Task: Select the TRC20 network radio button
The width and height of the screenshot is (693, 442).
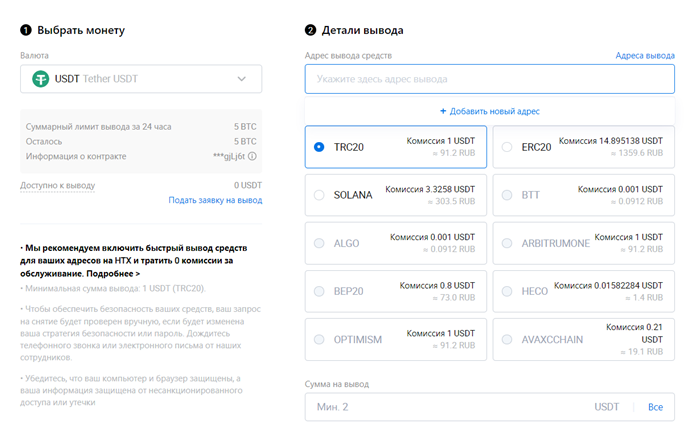Action: click(x=319, y=147)
